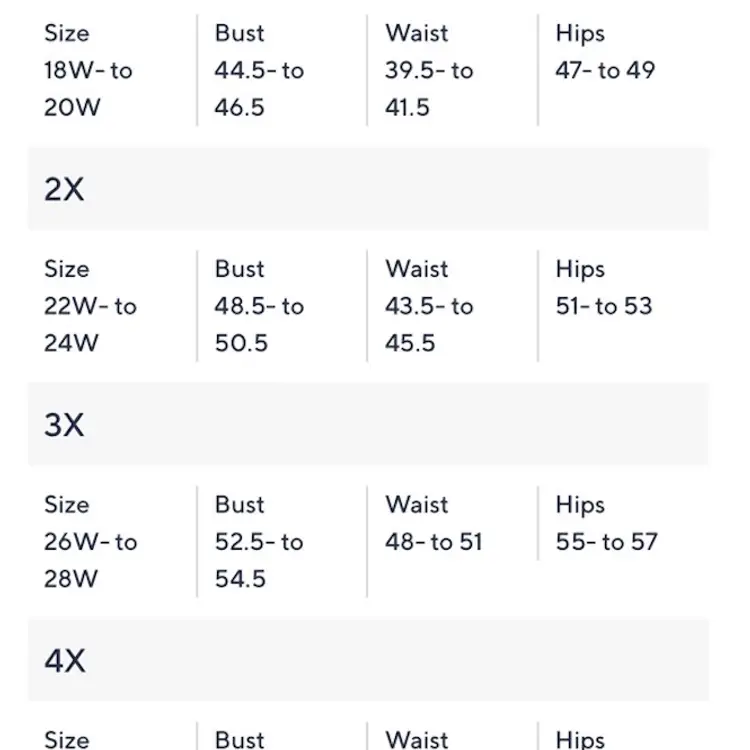This screenshot has width=750, height=750.
Task: Click the Waist label under the 4X header
Action: click(416, 739)
